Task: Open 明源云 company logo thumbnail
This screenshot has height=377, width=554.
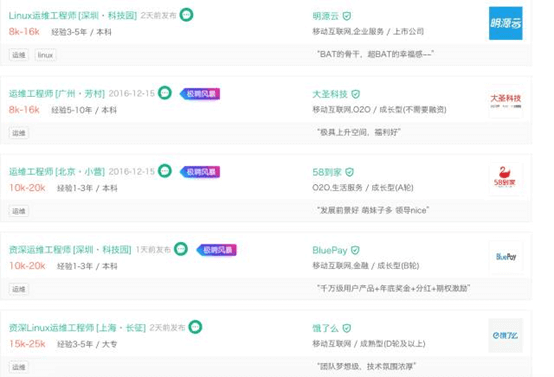Action: [x=506, y=23]
